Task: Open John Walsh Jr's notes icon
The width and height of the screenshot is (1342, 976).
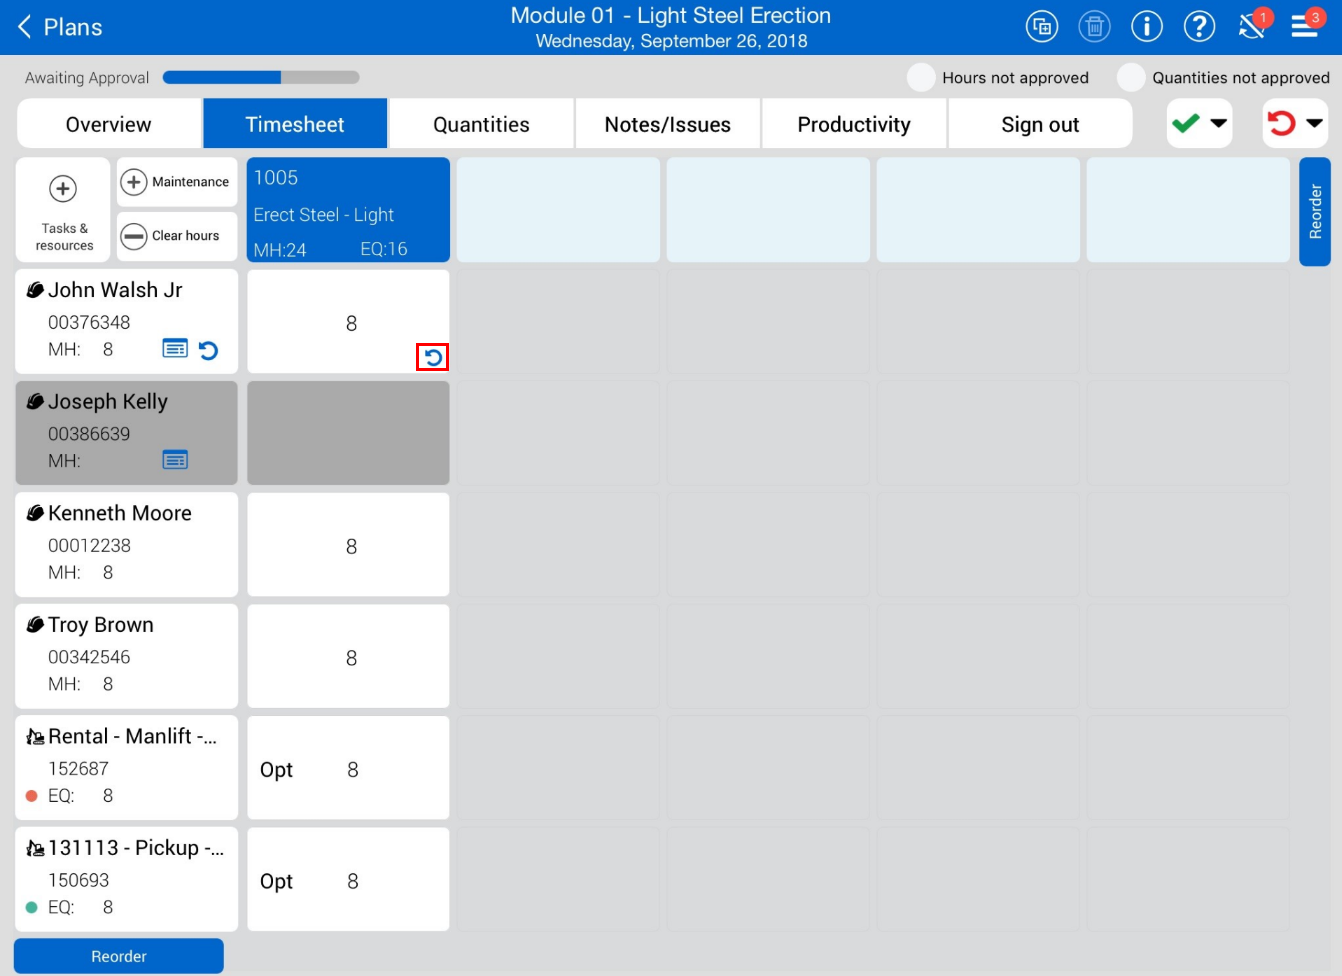Action: tap(175, 349)
